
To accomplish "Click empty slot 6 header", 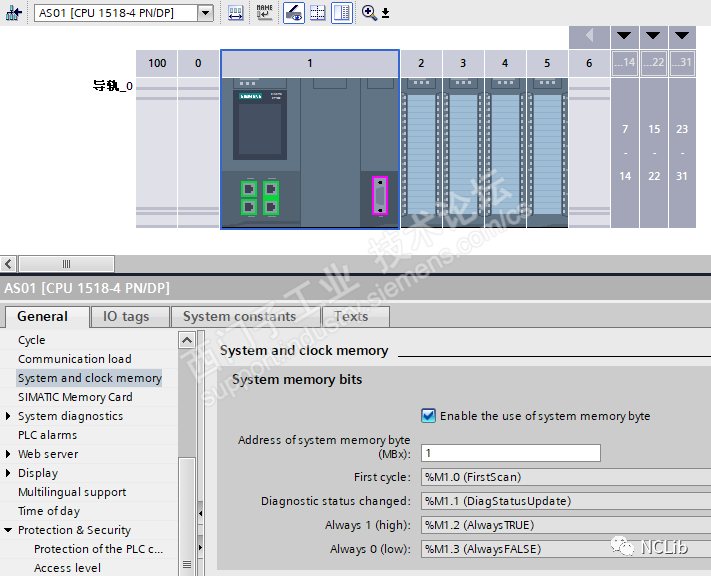I will (589, 63).
